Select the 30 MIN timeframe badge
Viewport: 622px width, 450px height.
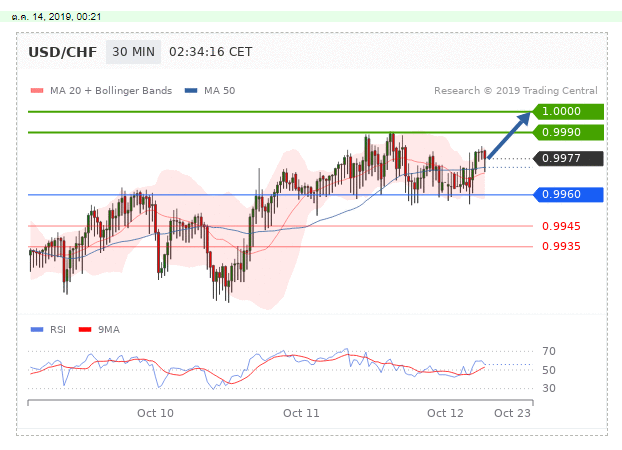[133, 52]
